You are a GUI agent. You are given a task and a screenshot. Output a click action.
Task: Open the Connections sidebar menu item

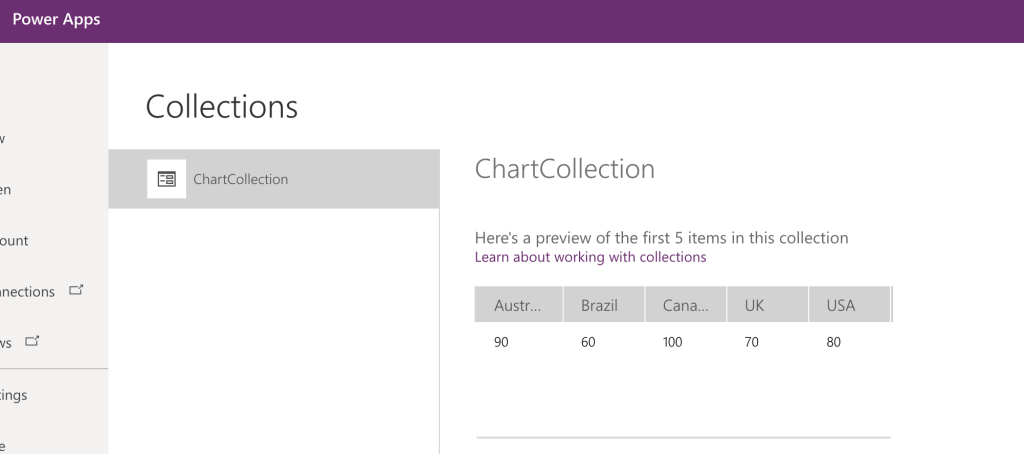tap(28, 292)
